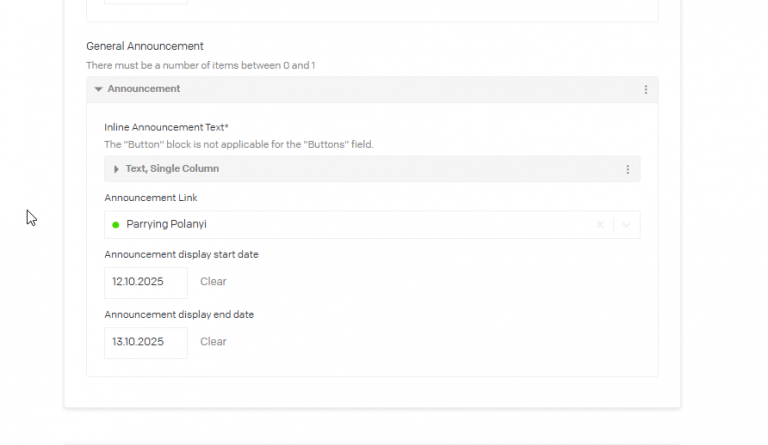
Task: Remove the selected Parrying Polanyi link
Action: 600,225
